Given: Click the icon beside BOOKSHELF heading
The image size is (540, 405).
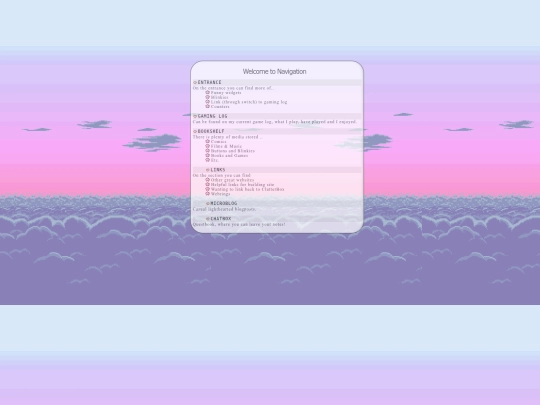Looking at the screenshot, I should 195,131.
